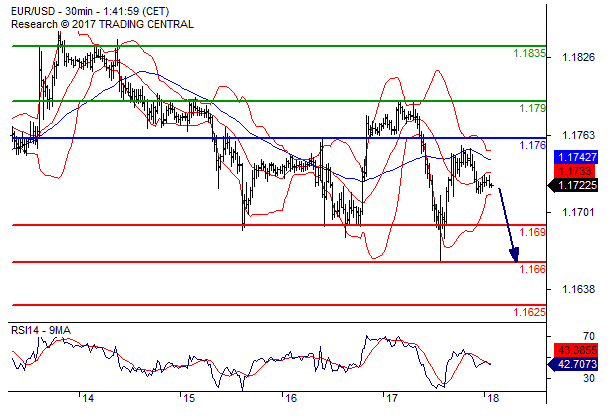Click the Research 2017 TRADING CENTRAL text
The width and height of the screenshot is (611, 416).
click(102, 24)
